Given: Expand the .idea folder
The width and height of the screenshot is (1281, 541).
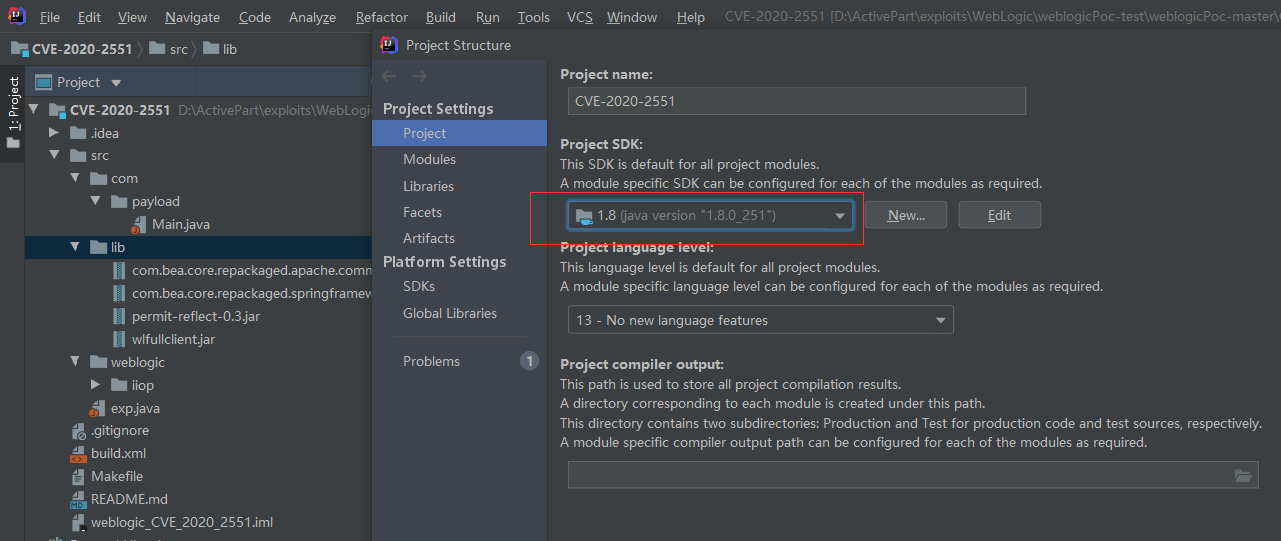Looking at the screenshot, I should 54,133.
